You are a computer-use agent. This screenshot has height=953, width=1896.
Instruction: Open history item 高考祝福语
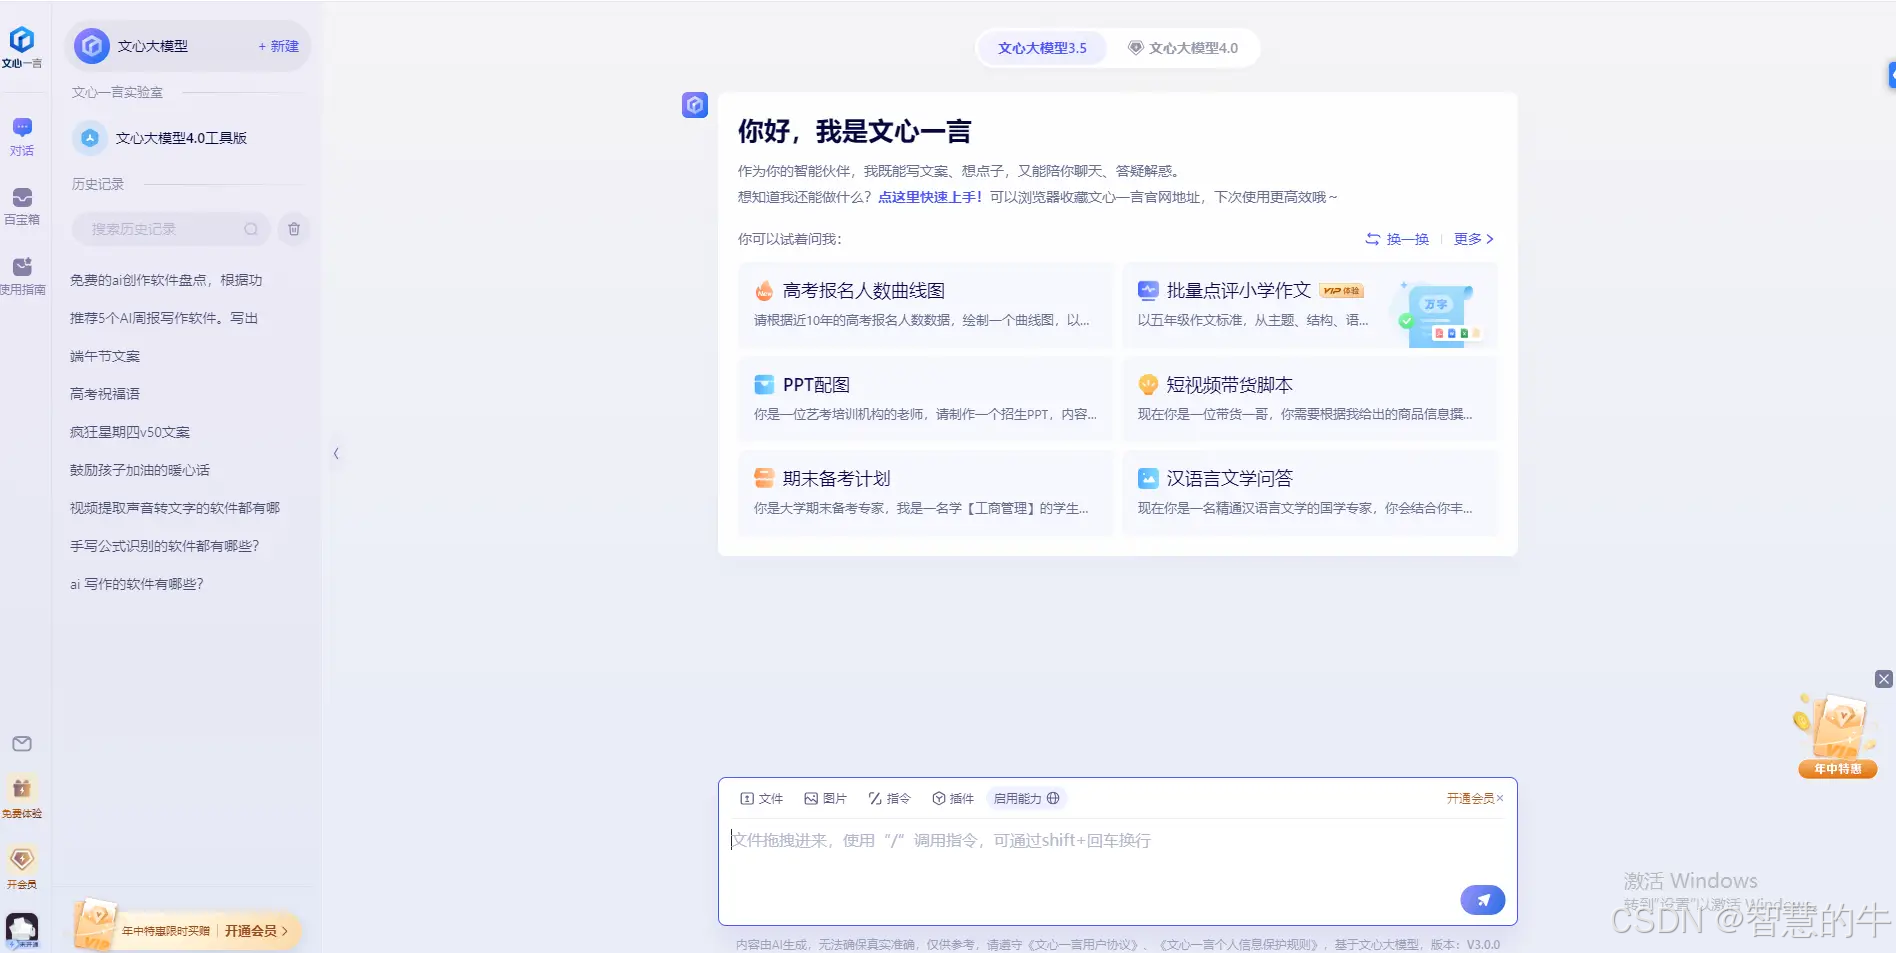(x=105, y=394)
